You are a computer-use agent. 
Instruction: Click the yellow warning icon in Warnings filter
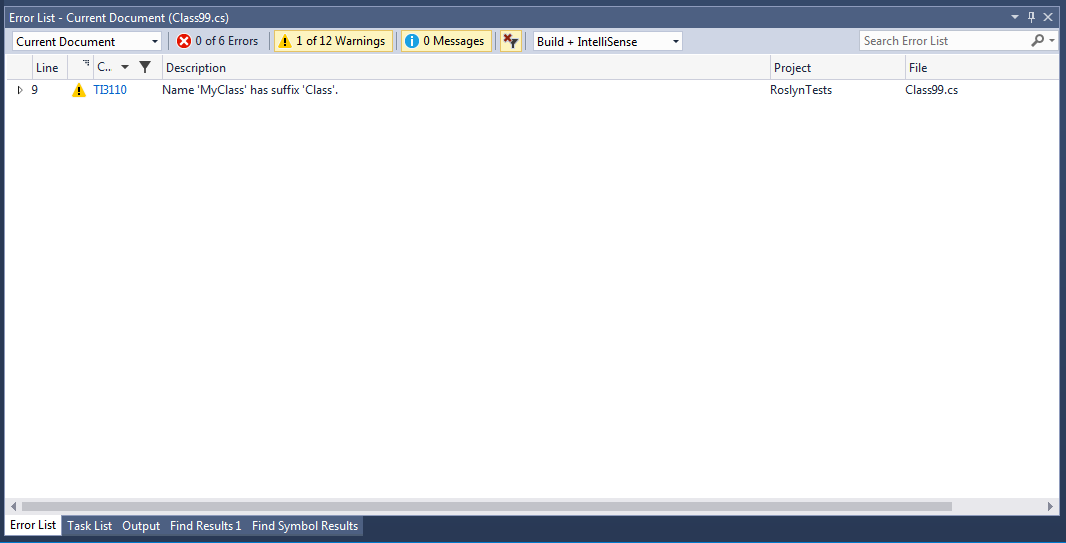[x=285, y=41]
